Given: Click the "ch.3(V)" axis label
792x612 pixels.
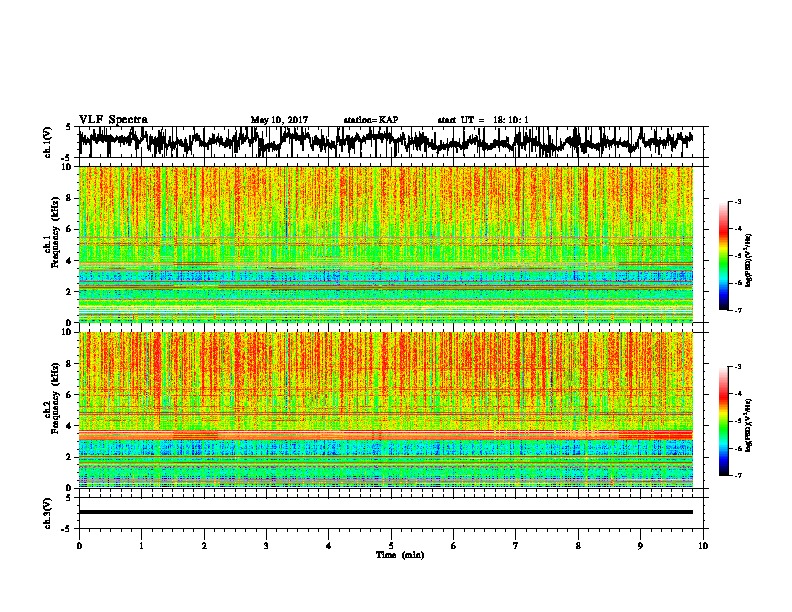Looking at the screenshot, I should pos(48,513).
